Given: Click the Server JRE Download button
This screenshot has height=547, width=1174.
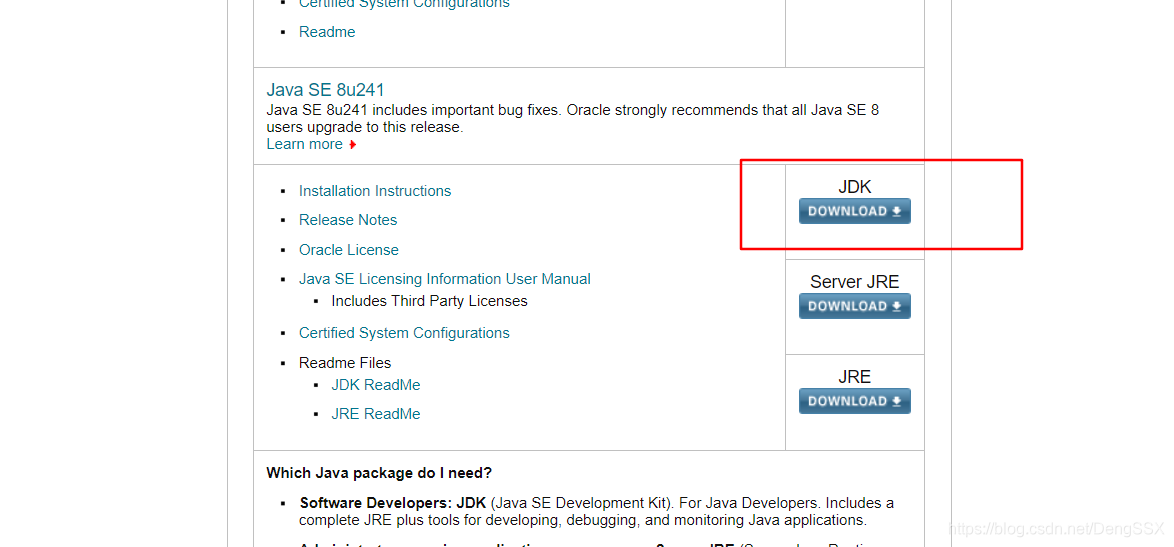Looking at the screenshot, I should click(x=854, y=306).
